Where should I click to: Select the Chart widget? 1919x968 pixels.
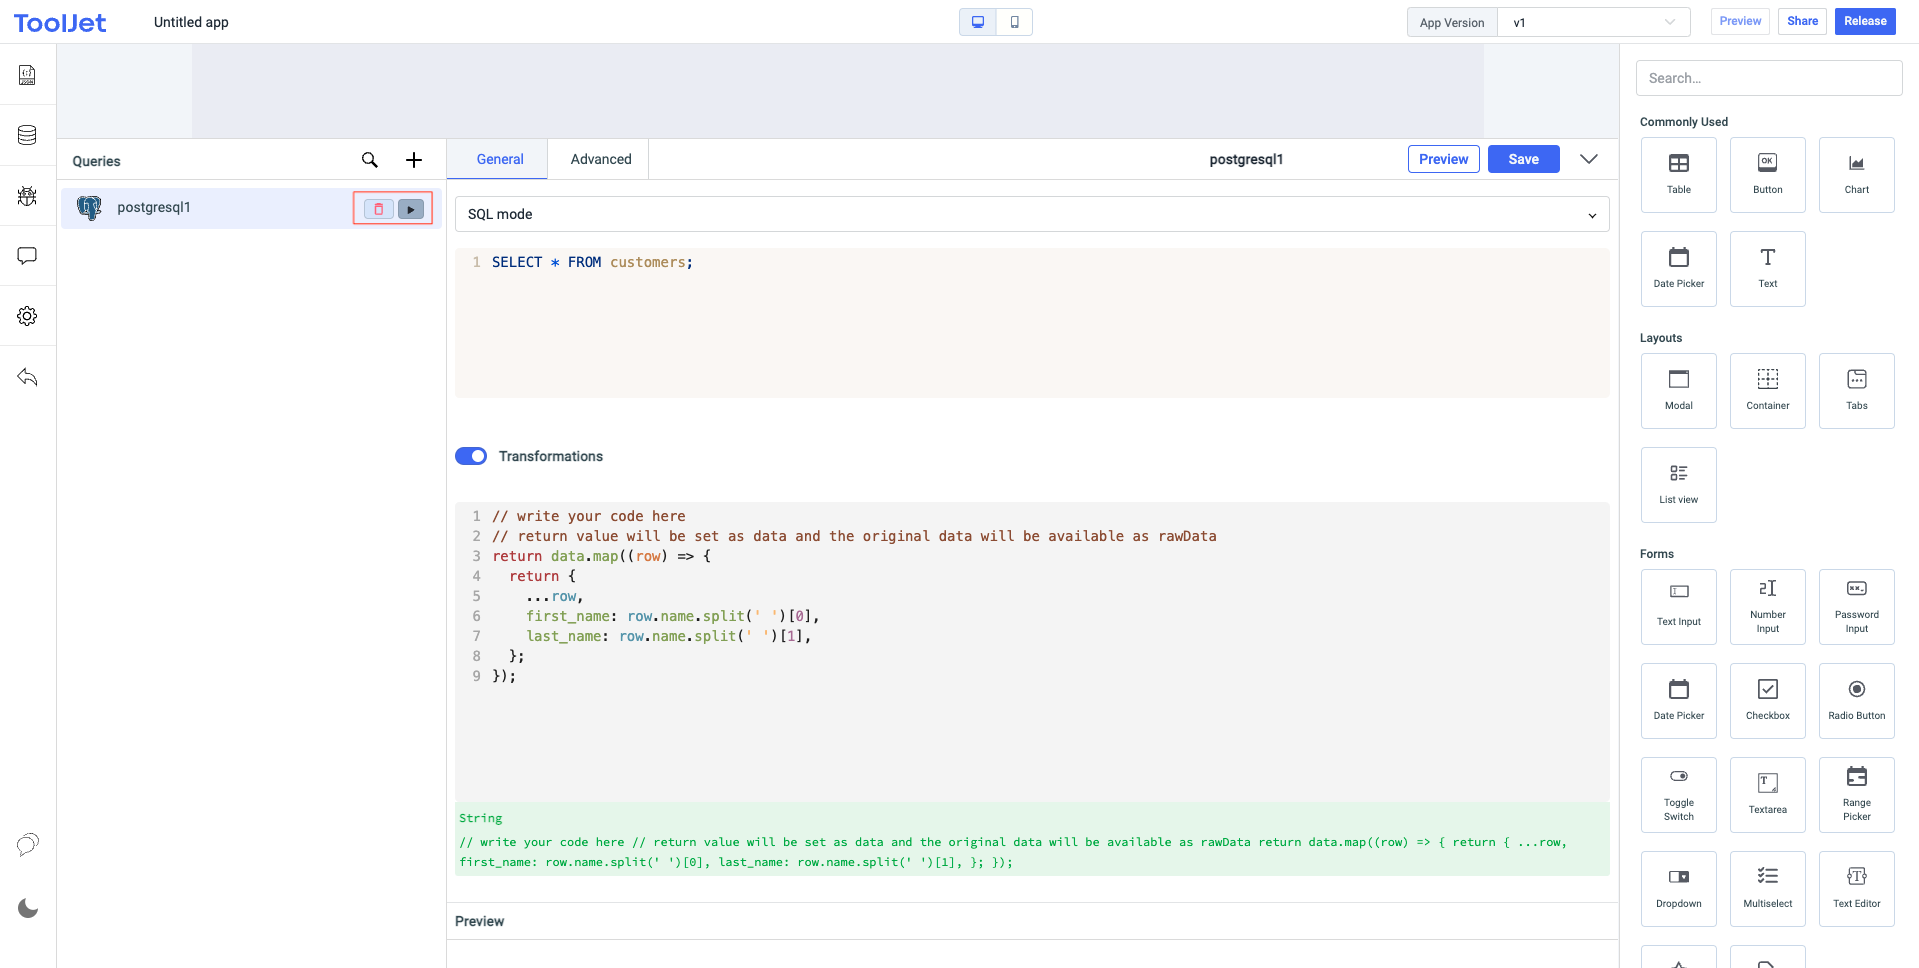[1856, 175]
